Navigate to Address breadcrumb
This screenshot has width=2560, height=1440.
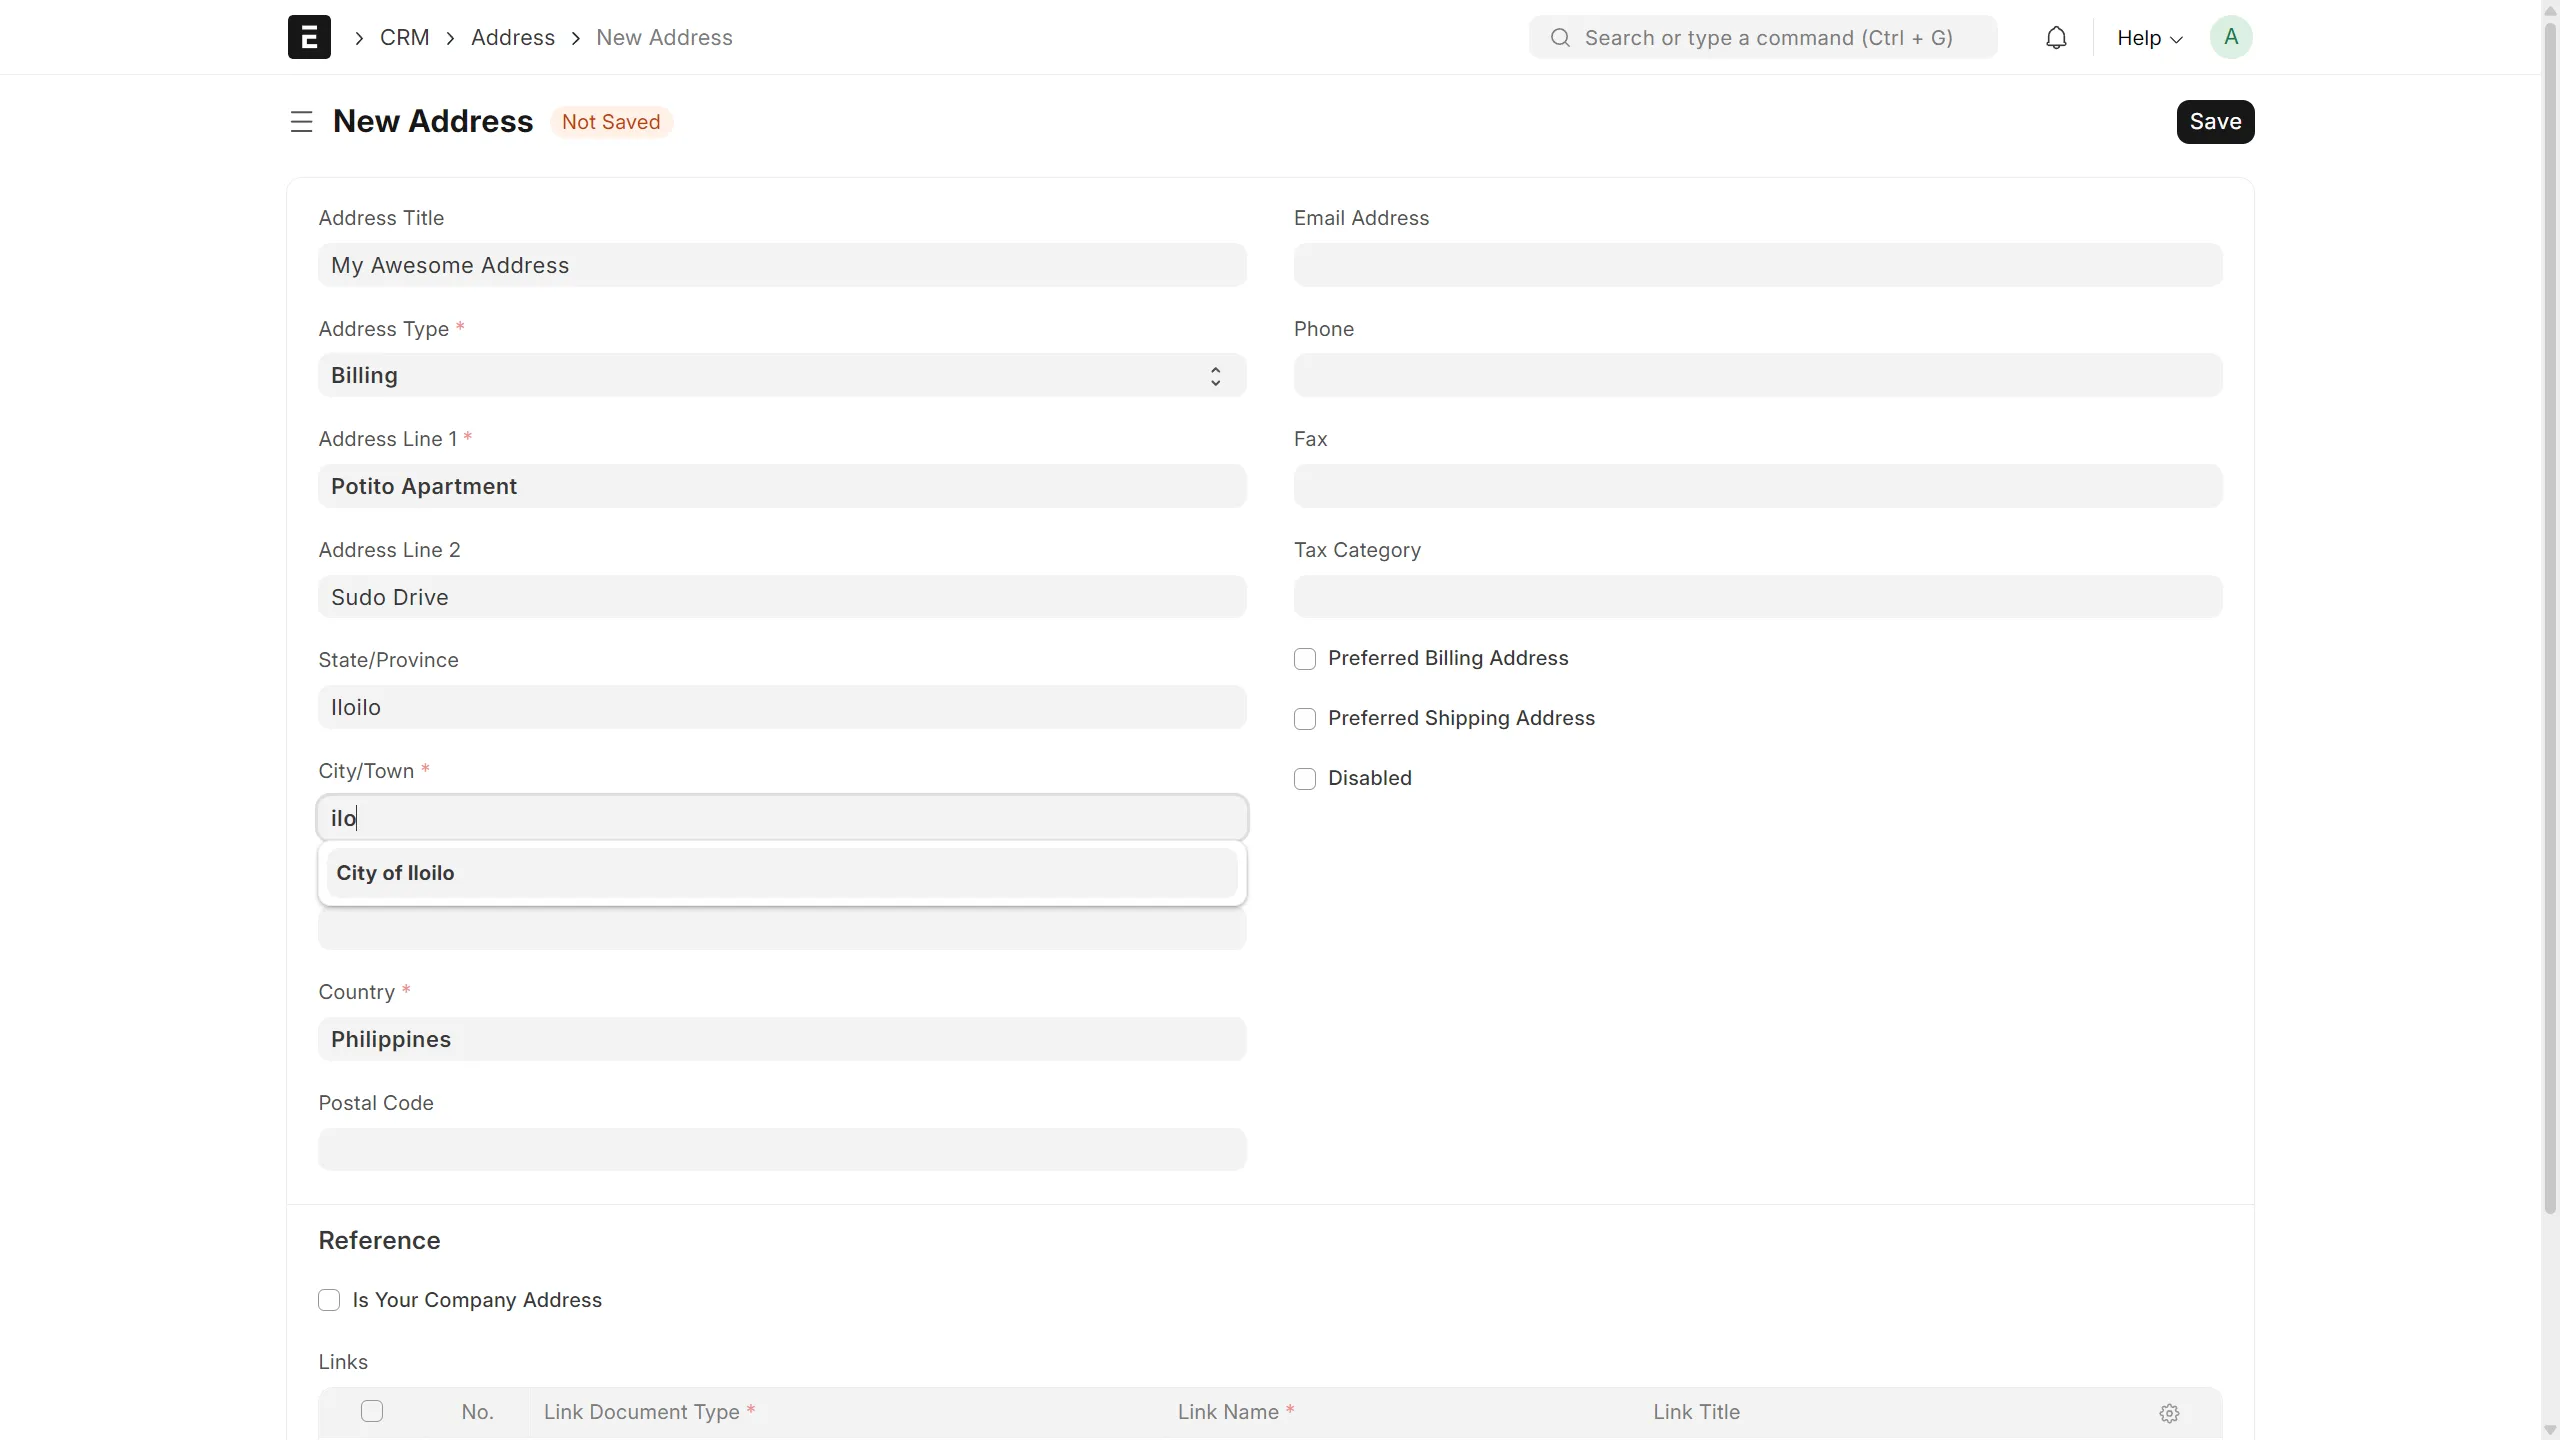tap(512, 38)
